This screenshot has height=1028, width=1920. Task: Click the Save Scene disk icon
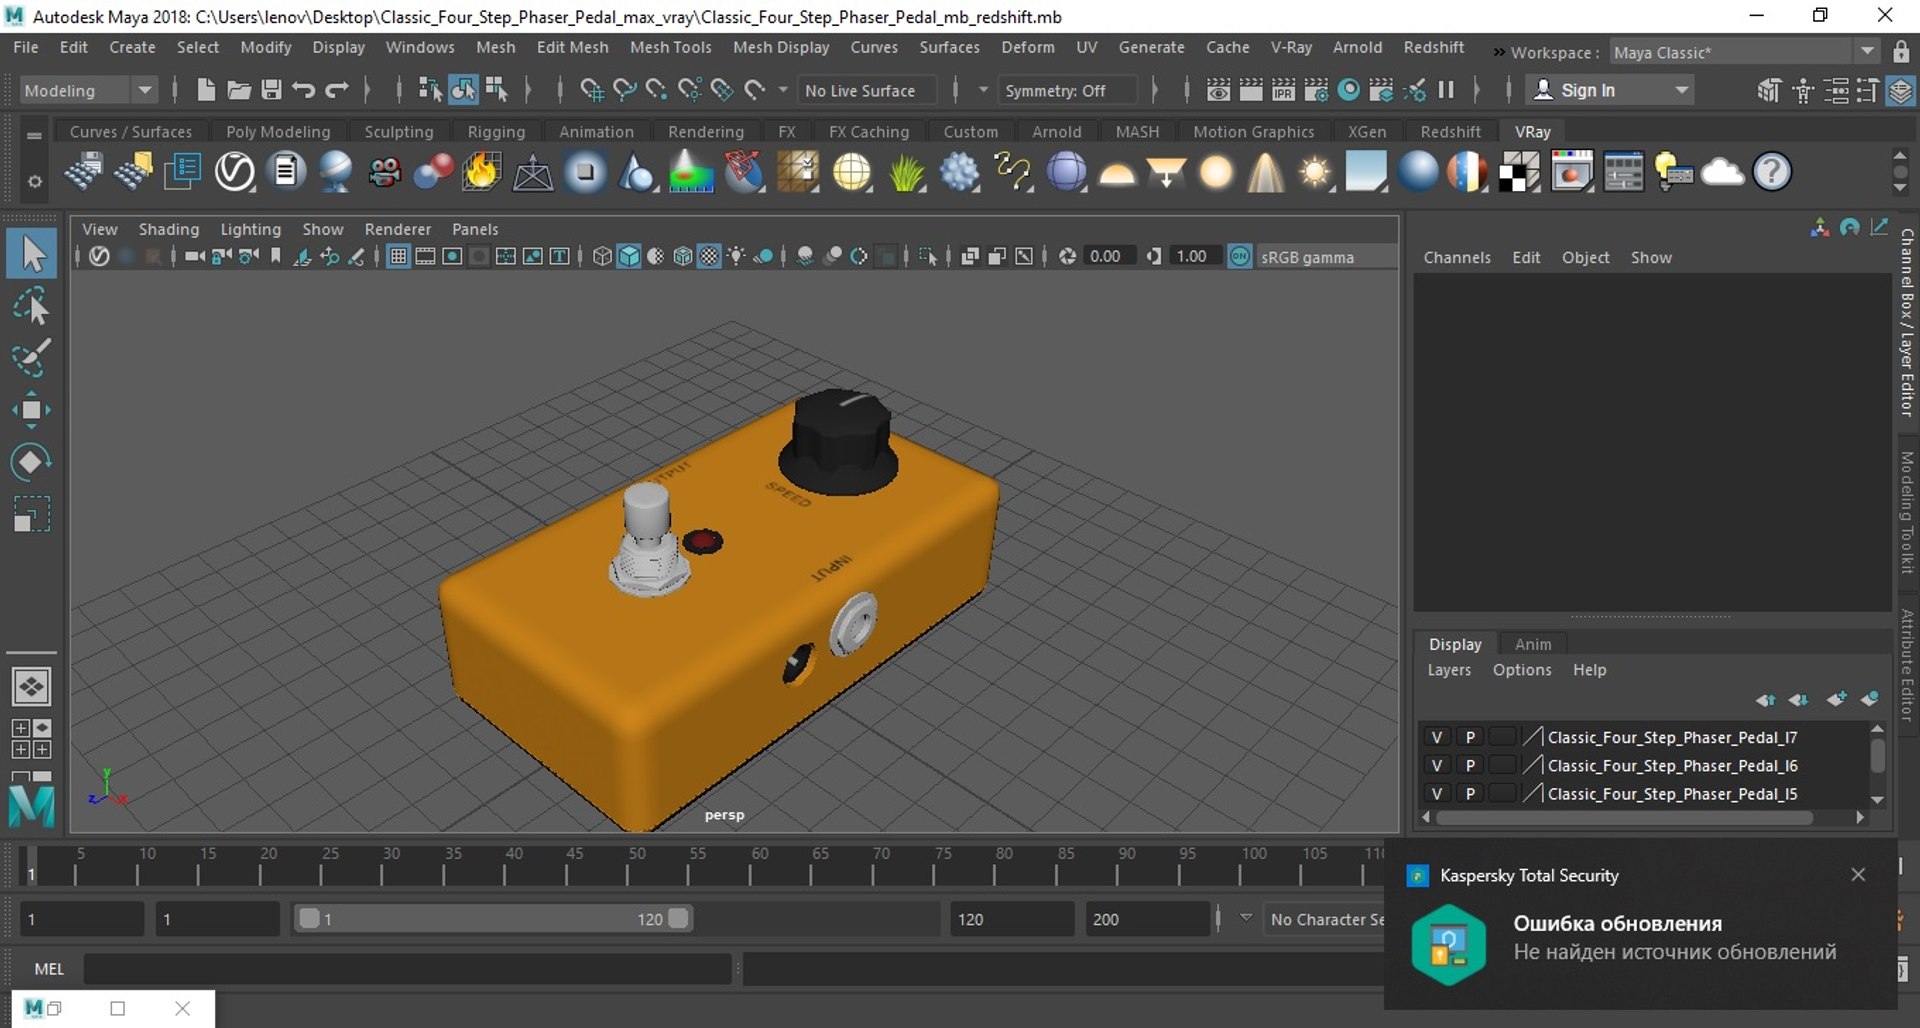[271, 90]
